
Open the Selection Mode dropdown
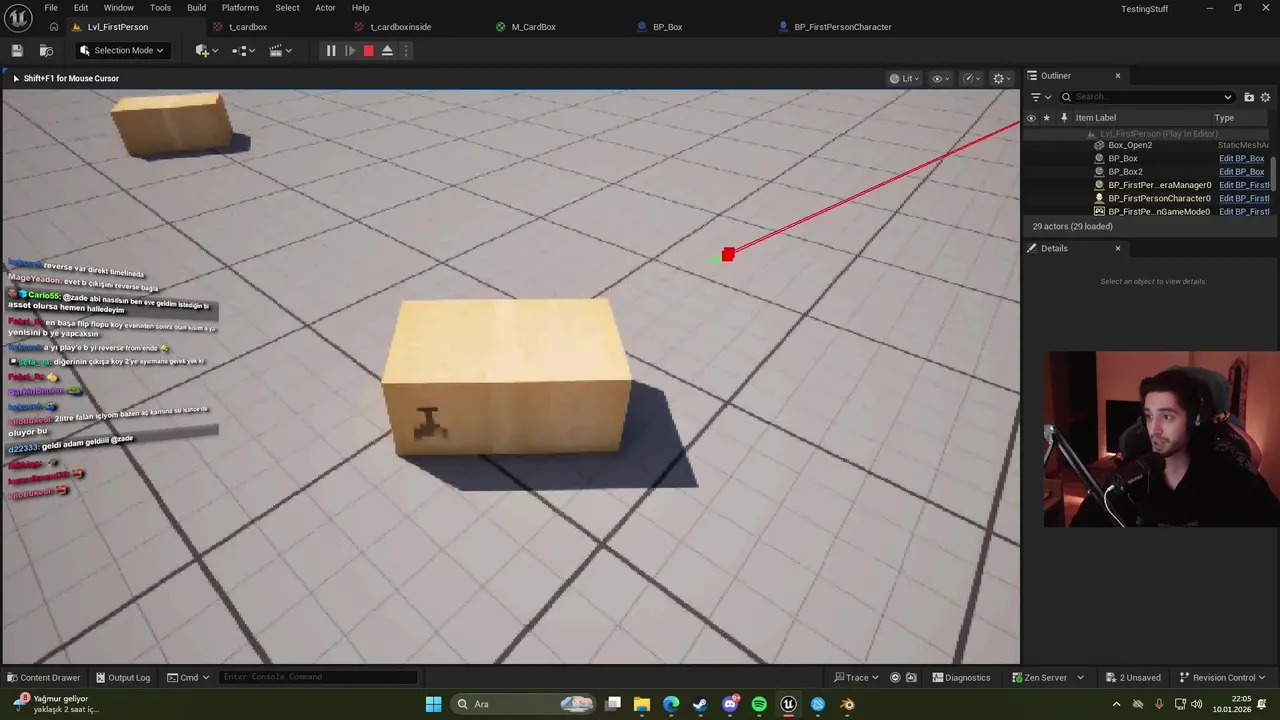(x=121, y=50)
